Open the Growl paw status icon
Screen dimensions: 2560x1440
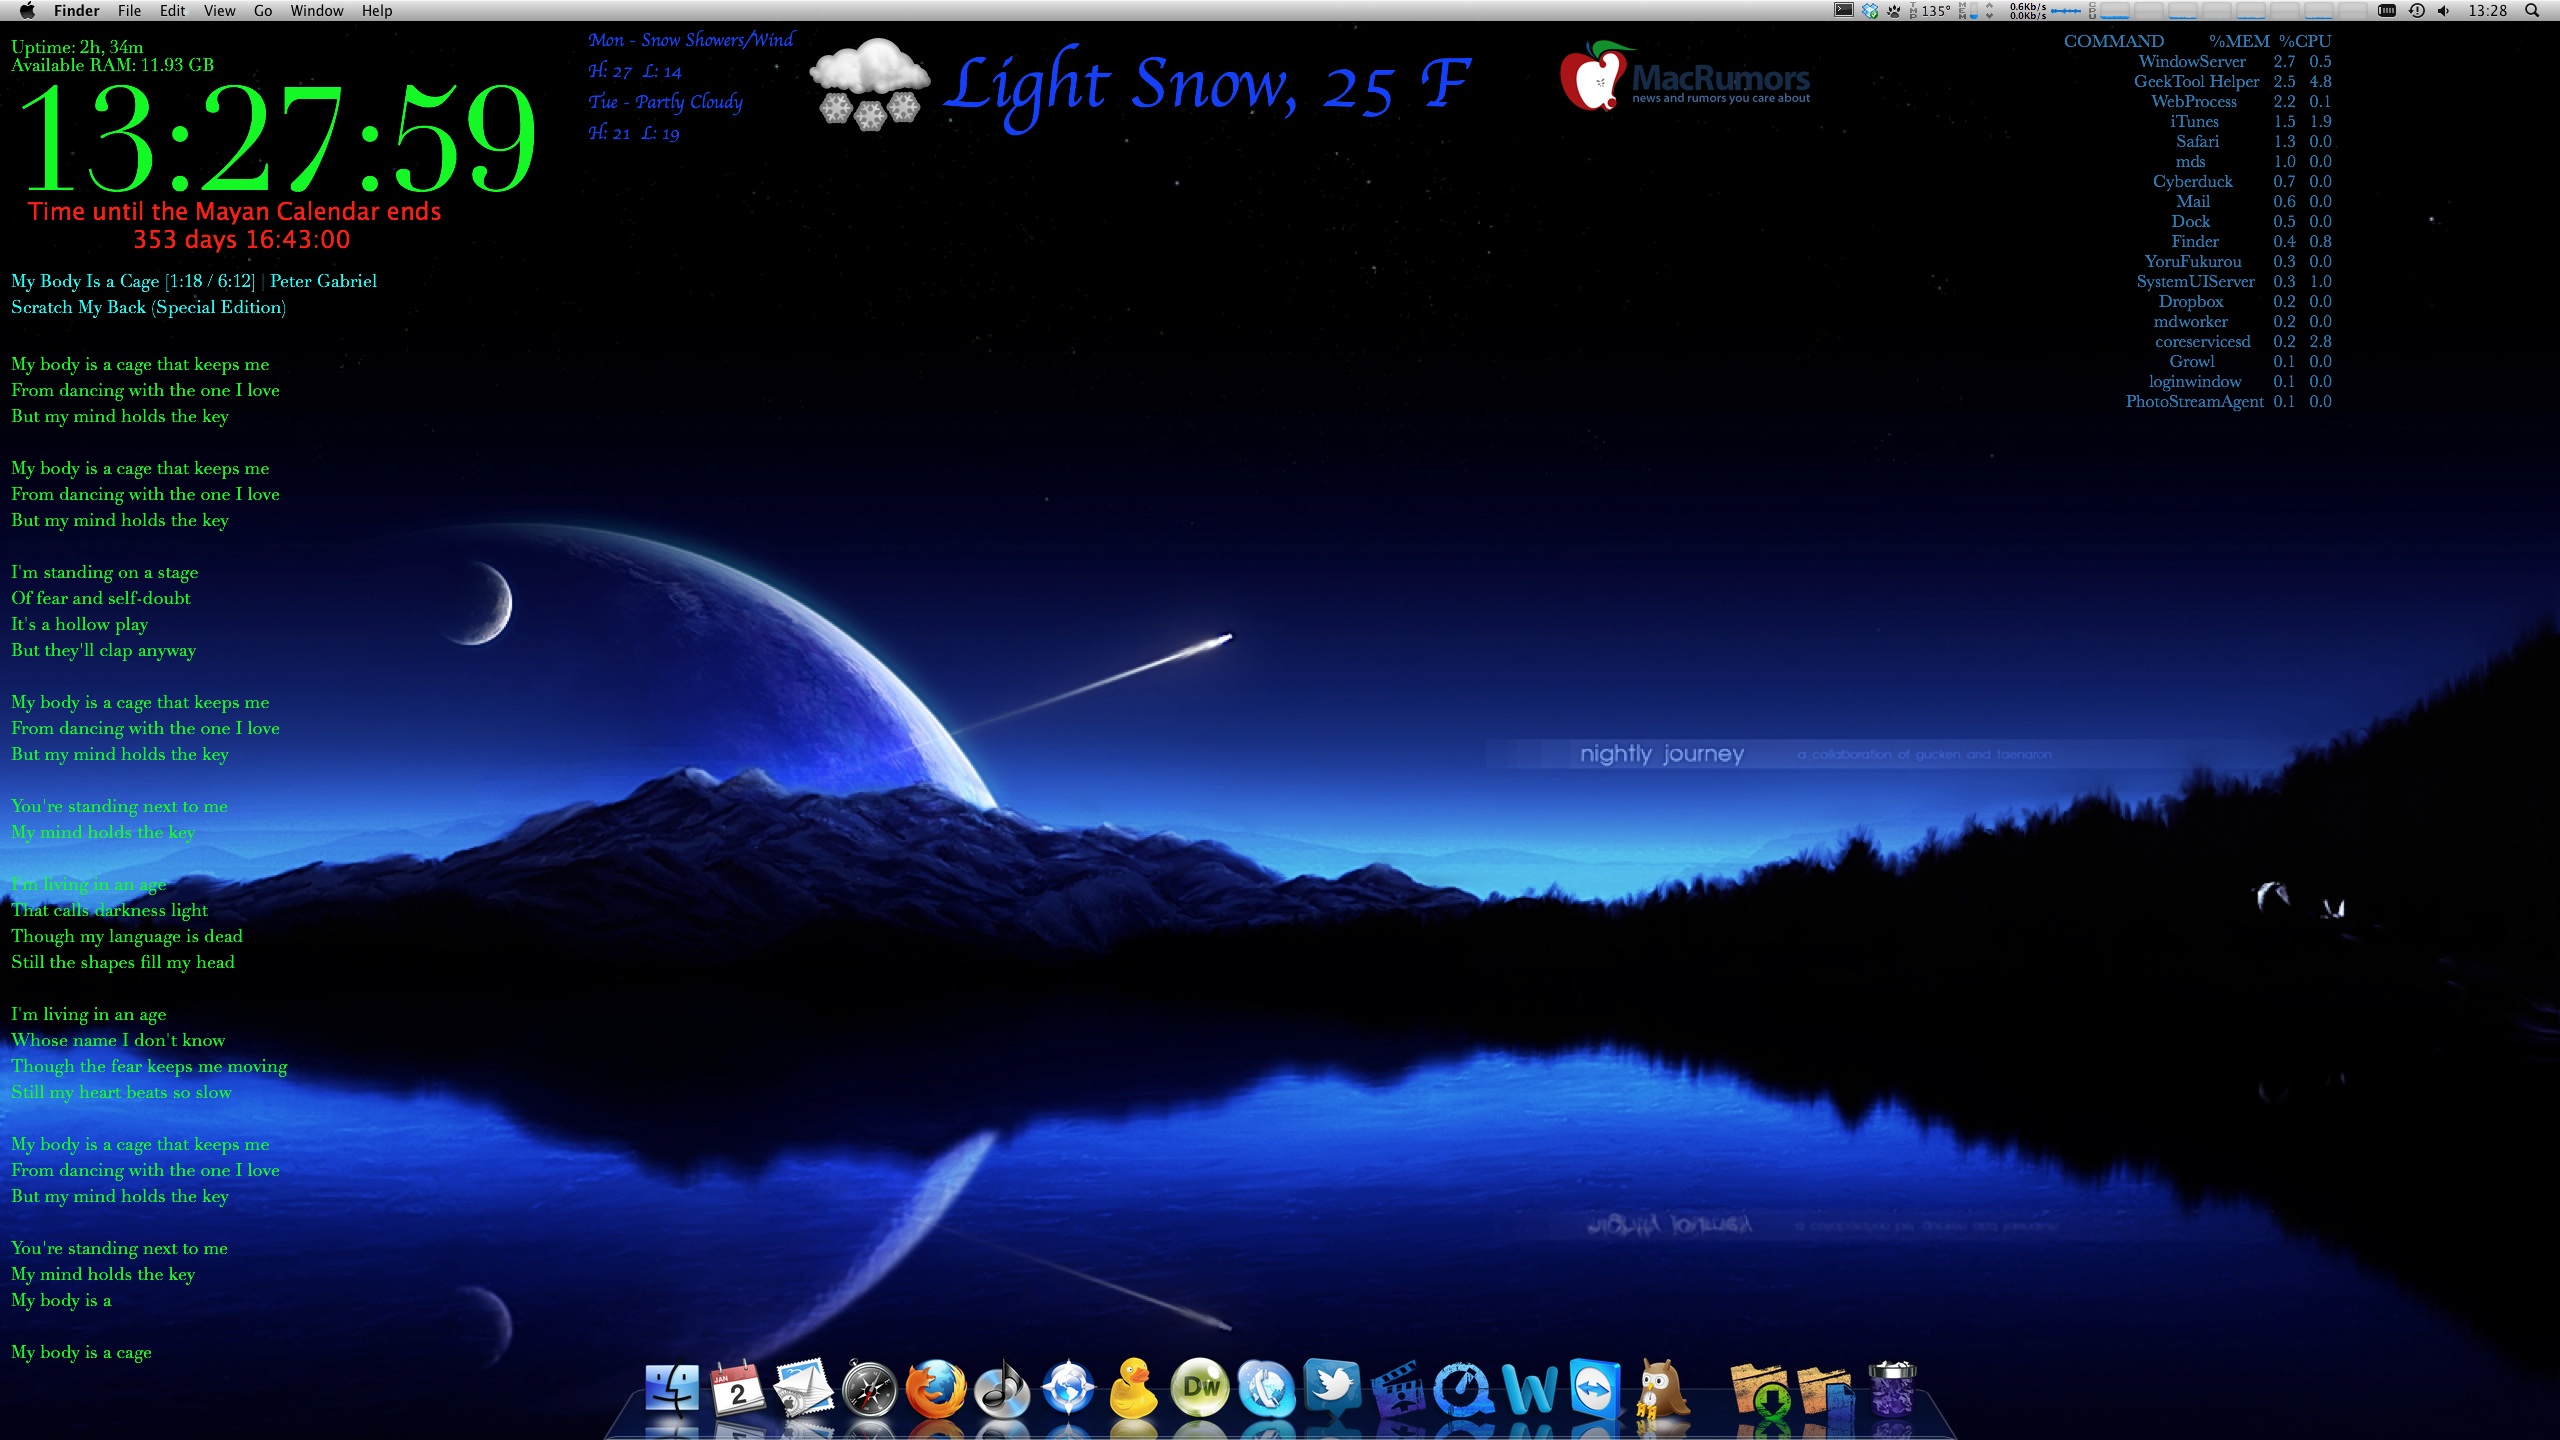pos(1894,11)
